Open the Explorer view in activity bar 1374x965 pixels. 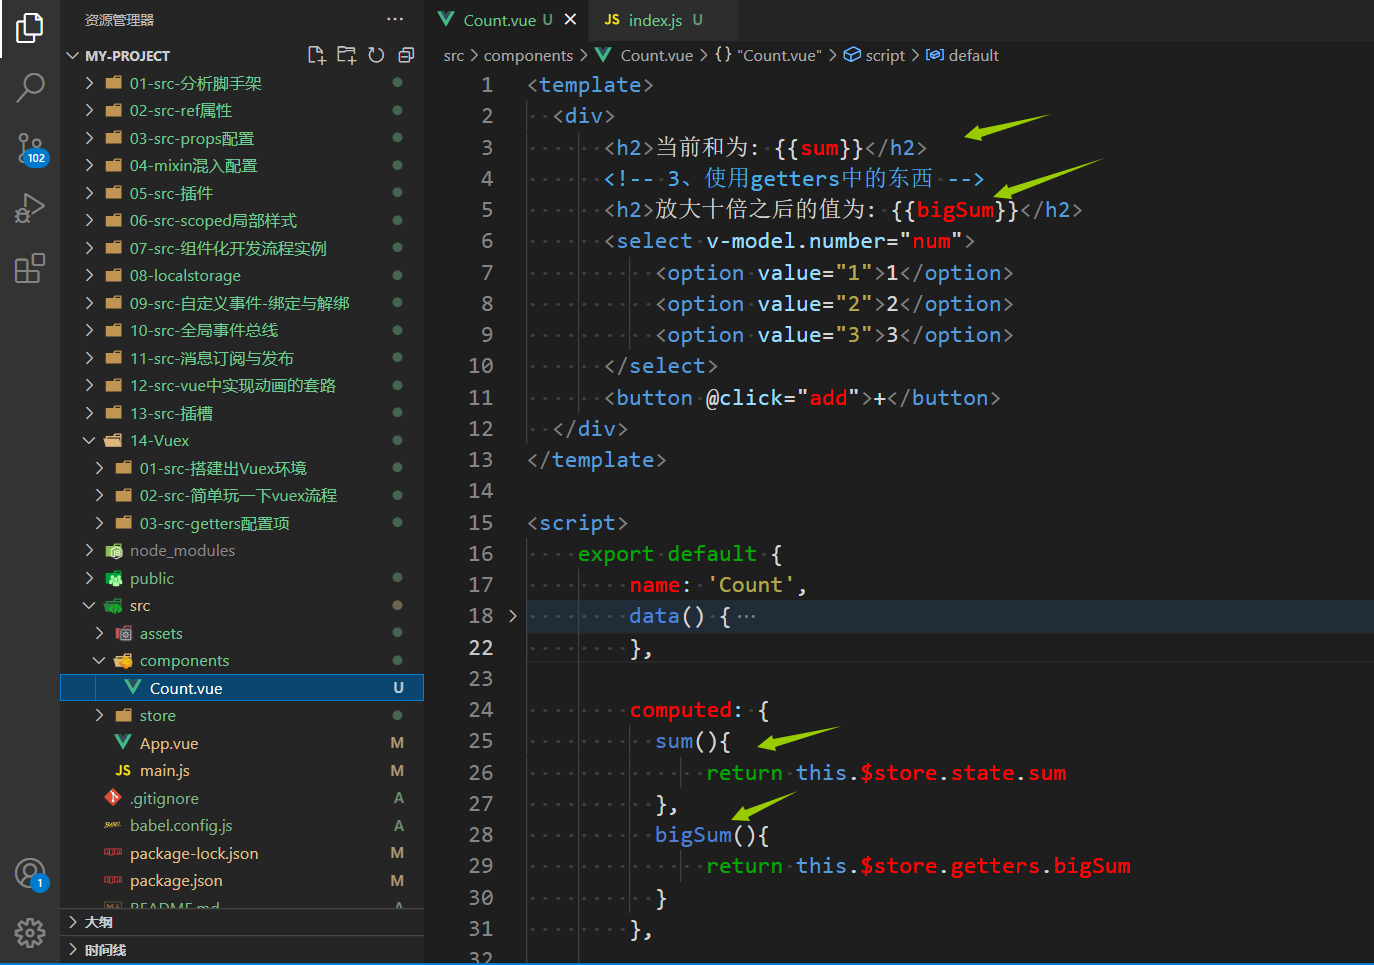pyautogui.click(x=30, y=28)
